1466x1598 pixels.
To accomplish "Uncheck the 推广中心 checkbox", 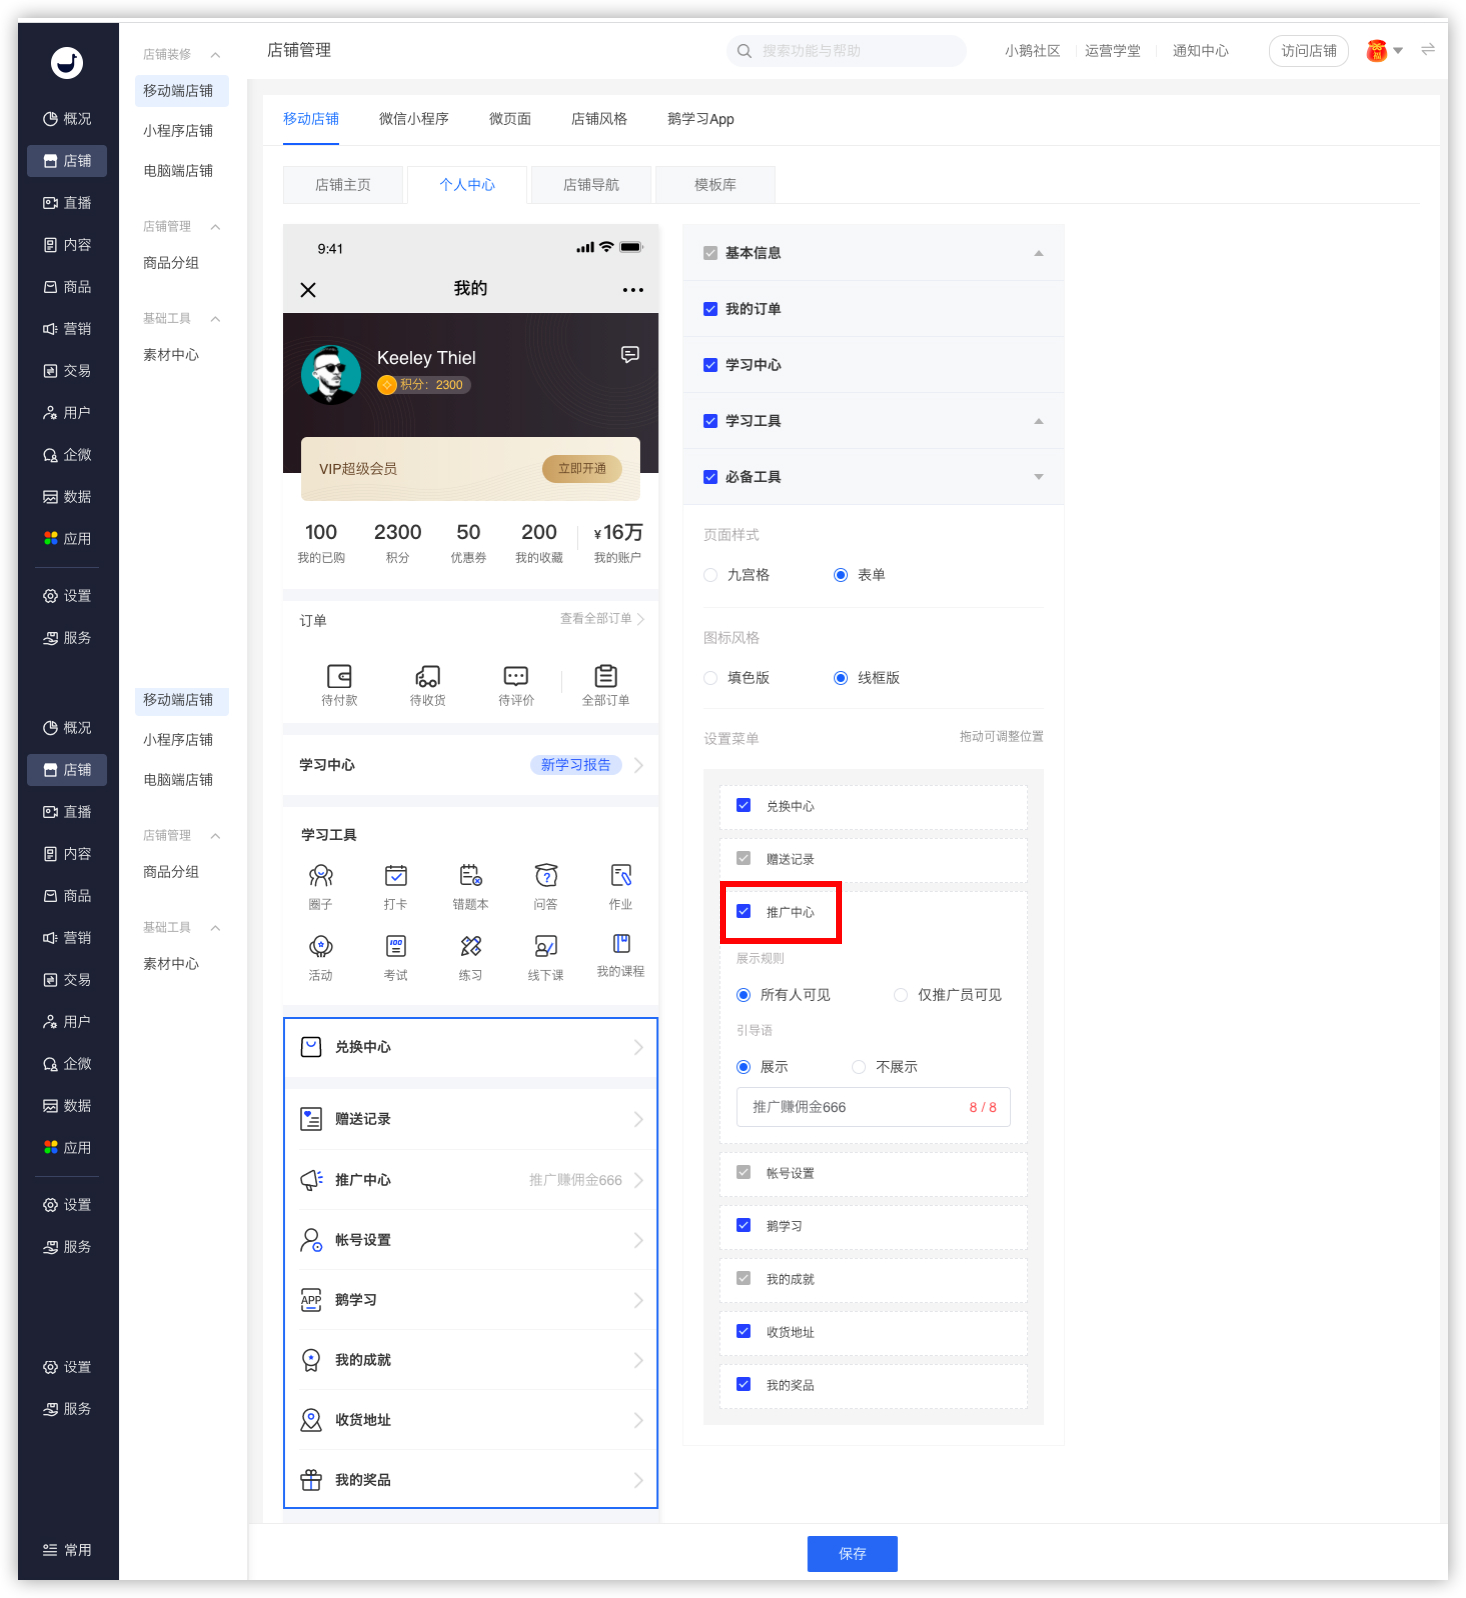I will 743,911.
